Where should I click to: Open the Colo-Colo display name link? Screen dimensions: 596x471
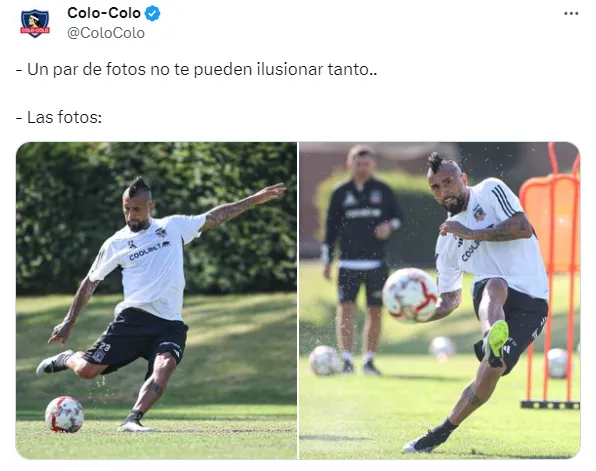[x=104, y=13]
